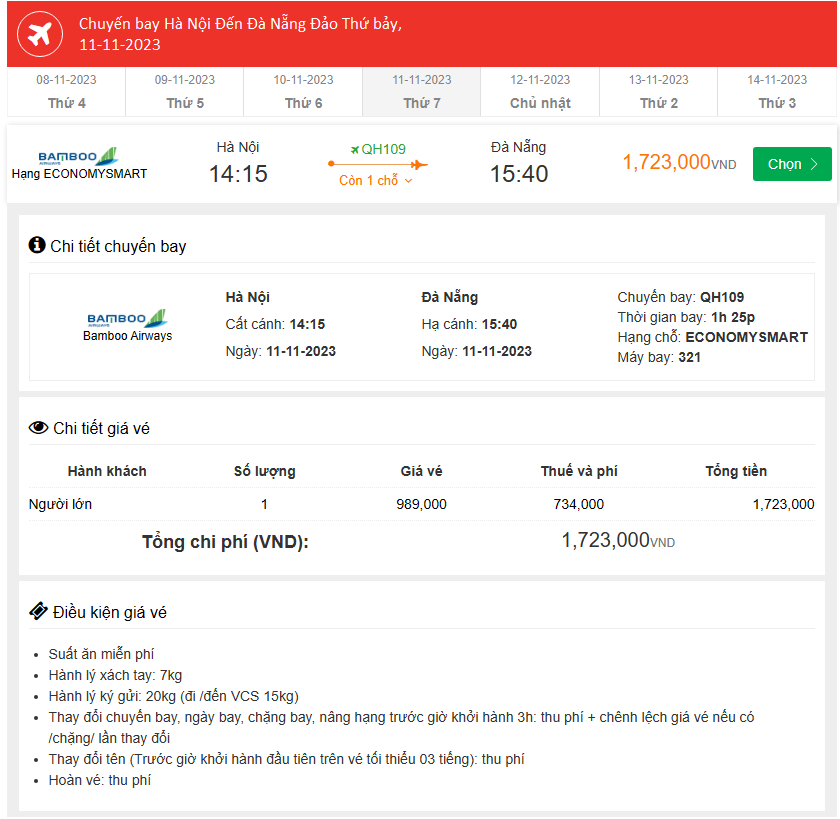Click the info icon beside Chi tiết chuyến bay

[x=37, y=245]
